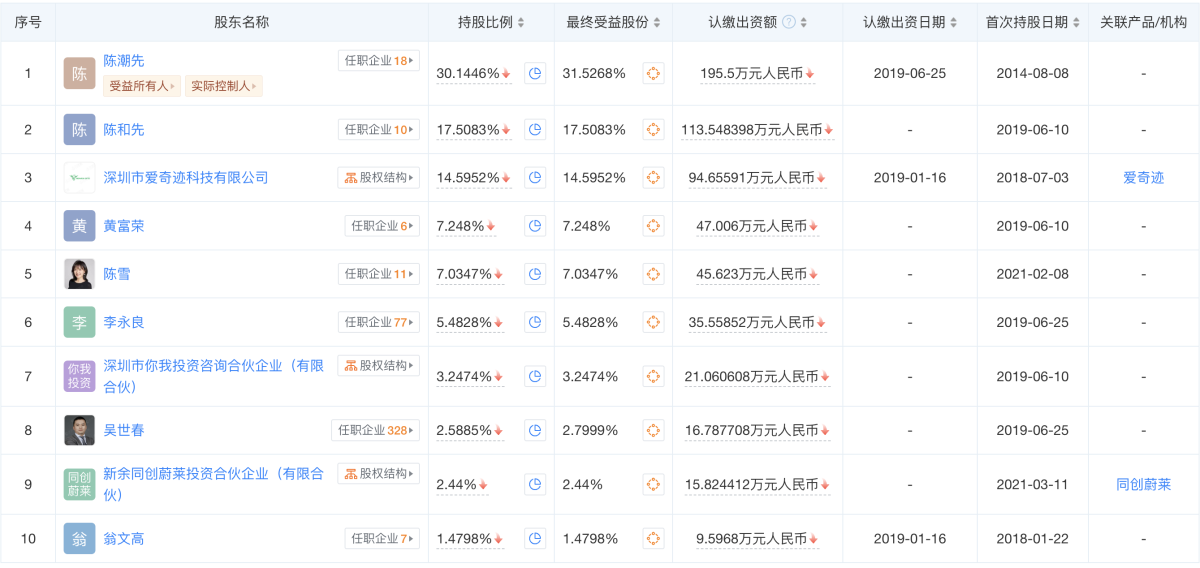Click beneficial share target icon for 新余同创蔚莱投资合伙企业
This screenshot has width=1200, height=568.
(x=653, y=484)
